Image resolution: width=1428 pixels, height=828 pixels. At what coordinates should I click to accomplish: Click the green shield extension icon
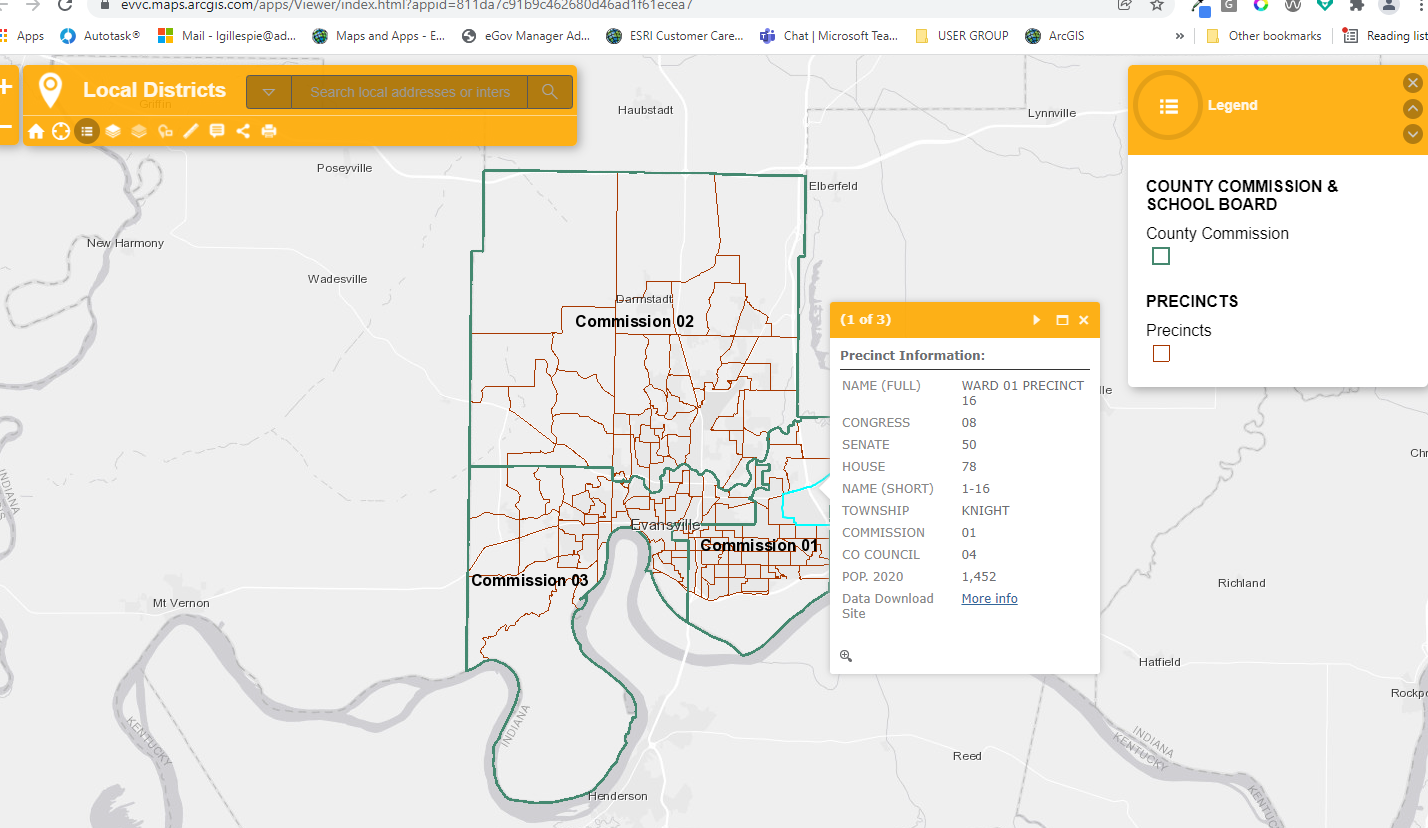click(x=1325, y=5)
